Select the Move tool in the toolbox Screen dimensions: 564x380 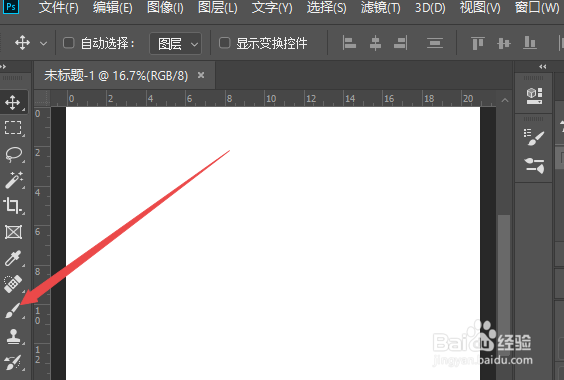pos(13,103)
